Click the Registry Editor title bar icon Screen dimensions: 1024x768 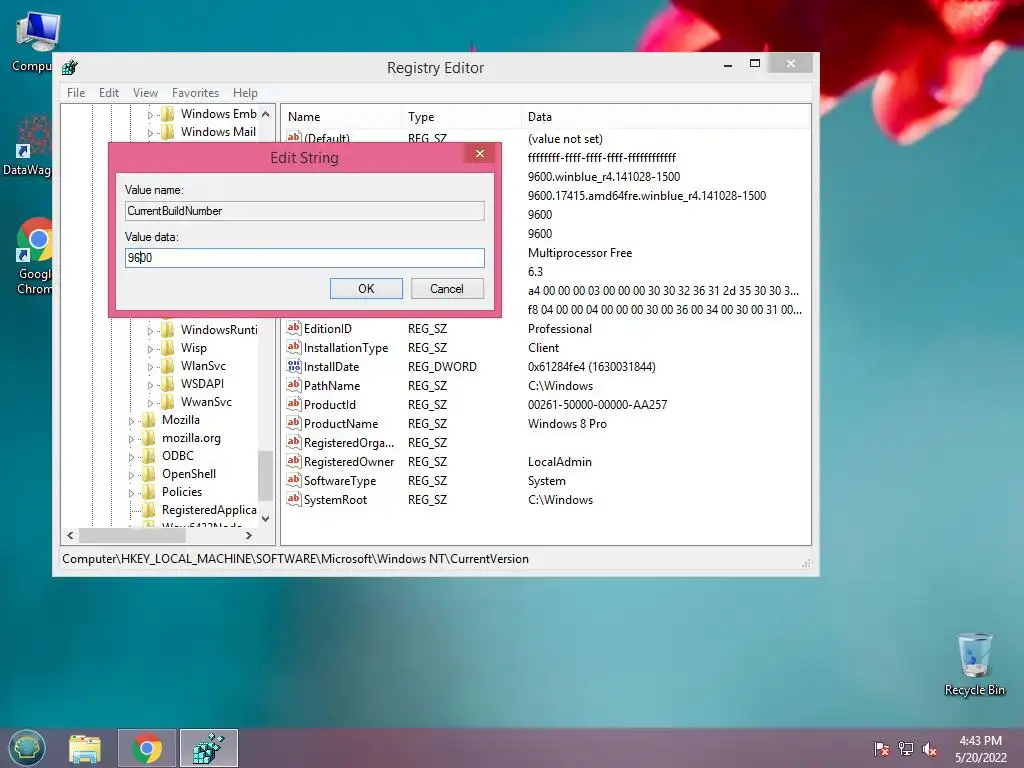click(70, 67)
